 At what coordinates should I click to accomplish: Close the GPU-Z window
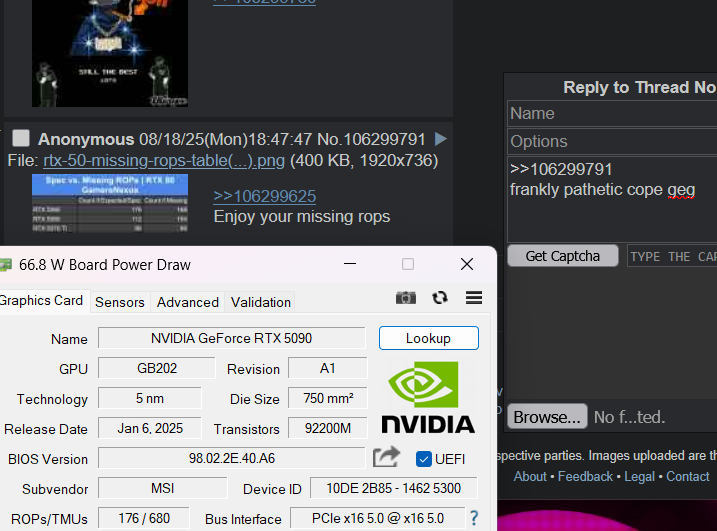tap(467, 264)
